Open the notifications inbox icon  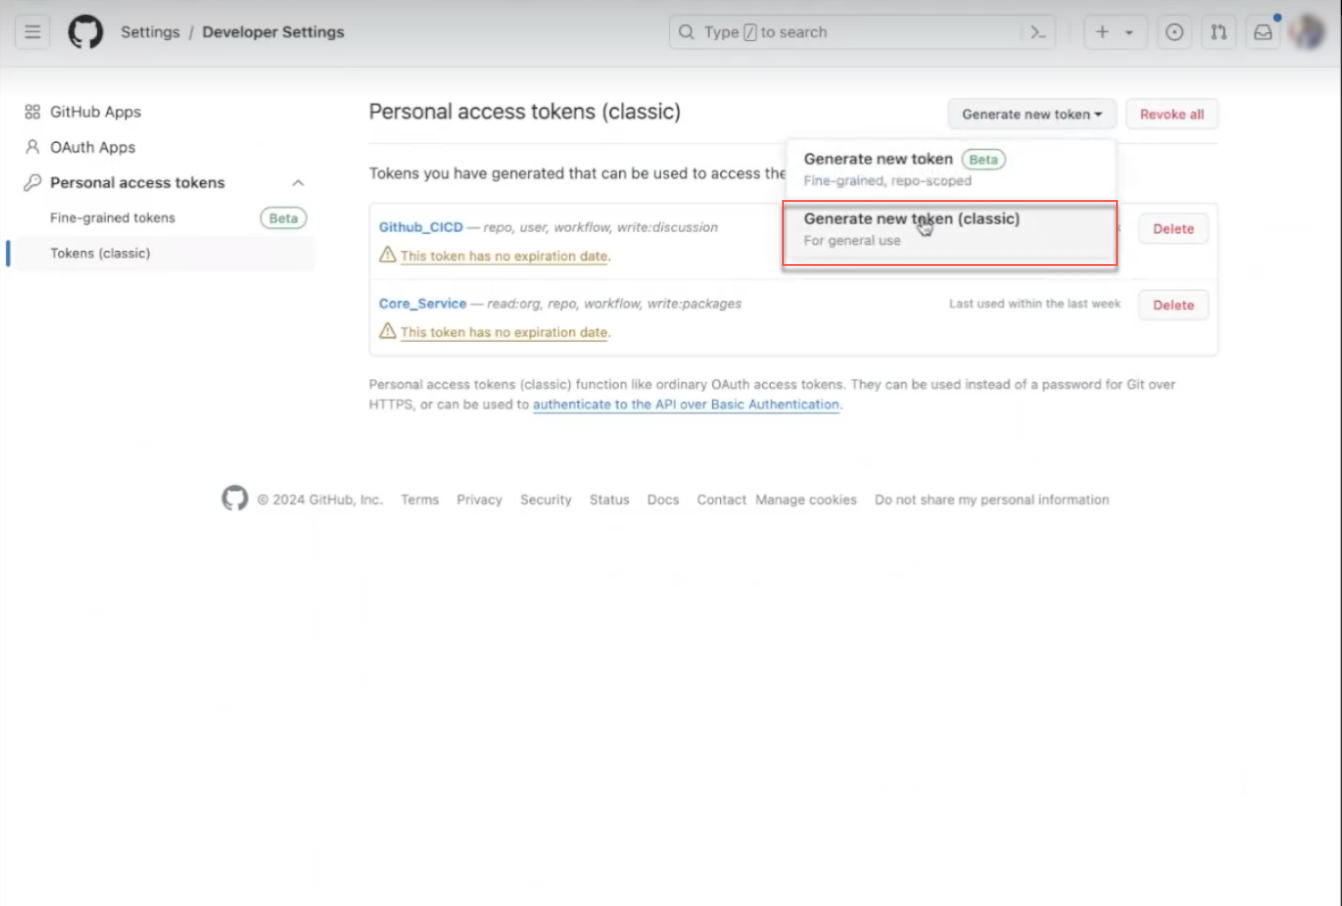point(1263,32)
